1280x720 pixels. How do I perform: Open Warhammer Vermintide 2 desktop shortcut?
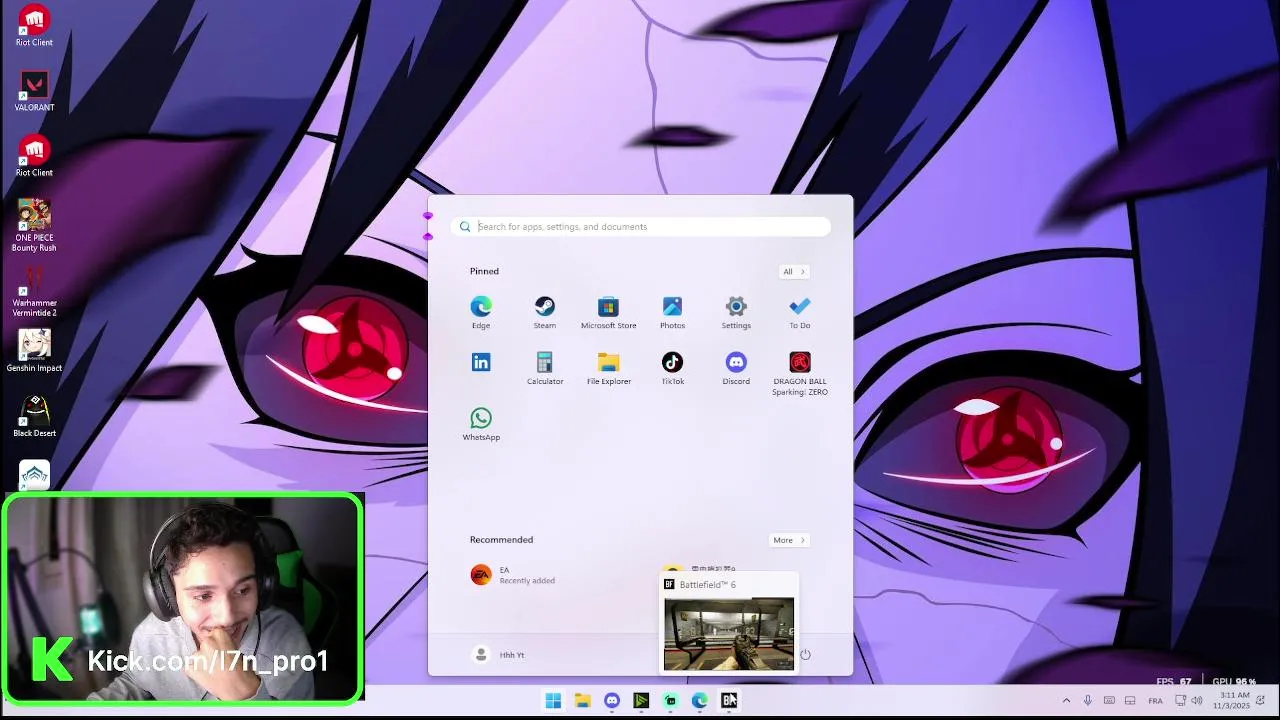click(x=34, y=291)
